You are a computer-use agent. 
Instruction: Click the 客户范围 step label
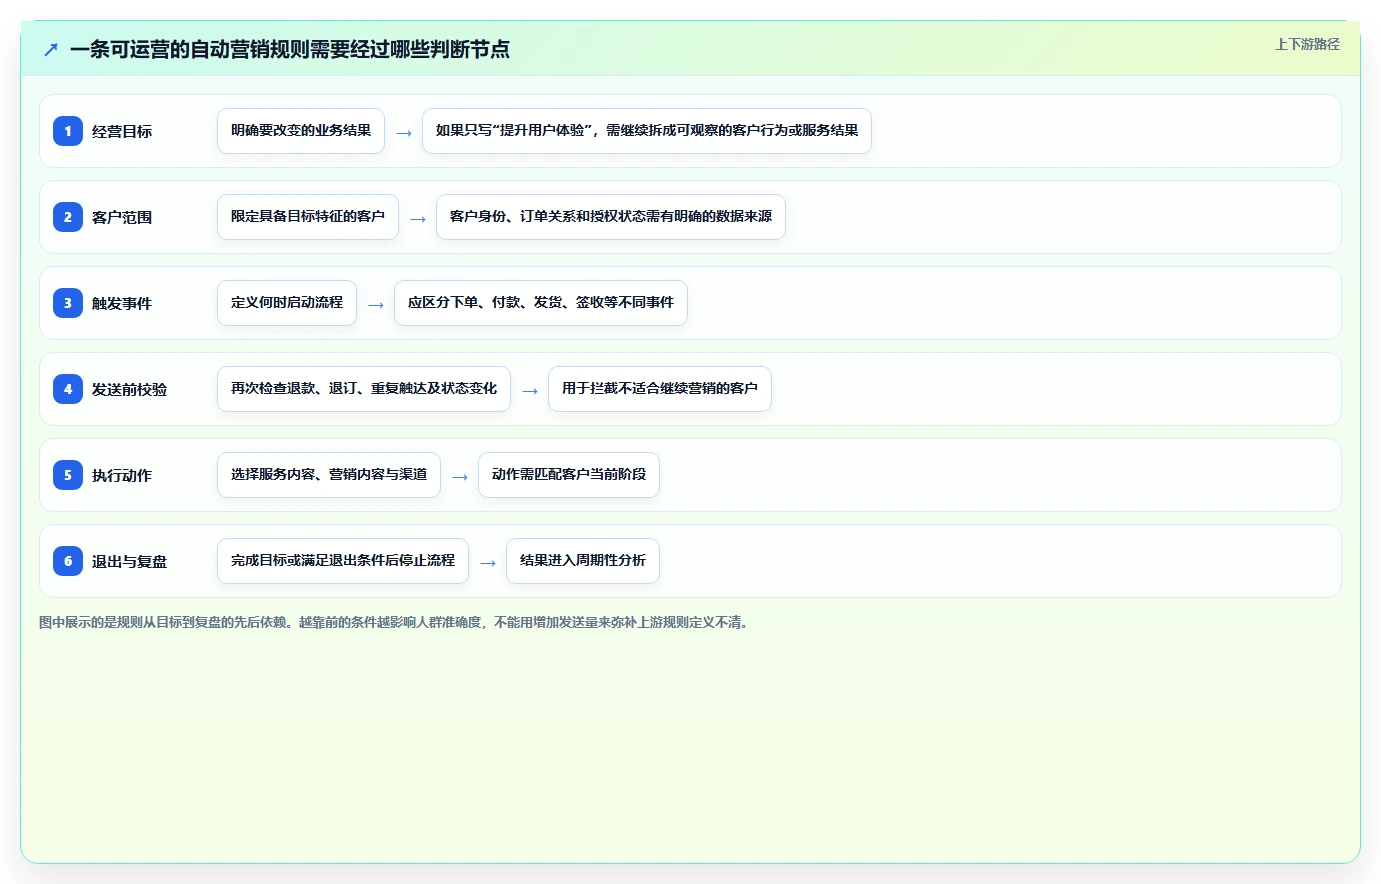coord(122,217)
